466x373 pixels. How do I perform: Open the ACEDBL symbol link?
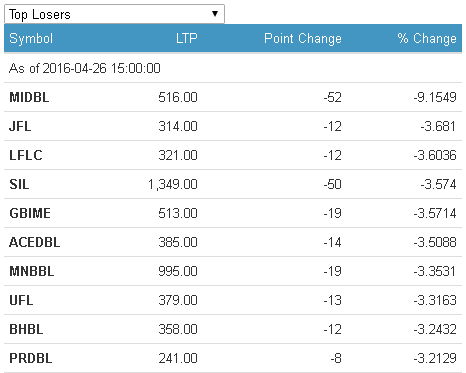[x=35, y=242]
